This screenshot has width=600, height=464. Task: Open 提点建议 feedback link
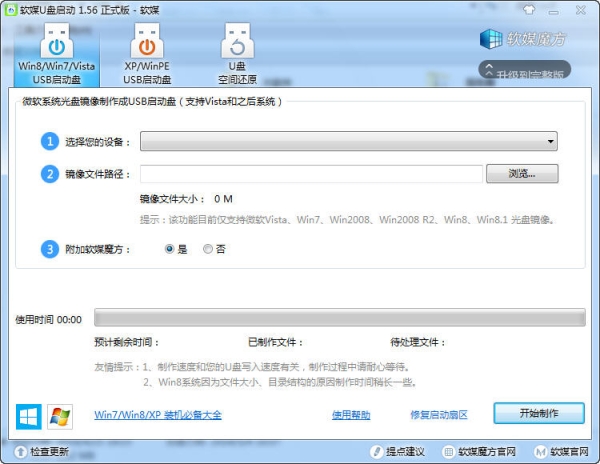pos(398,452)
